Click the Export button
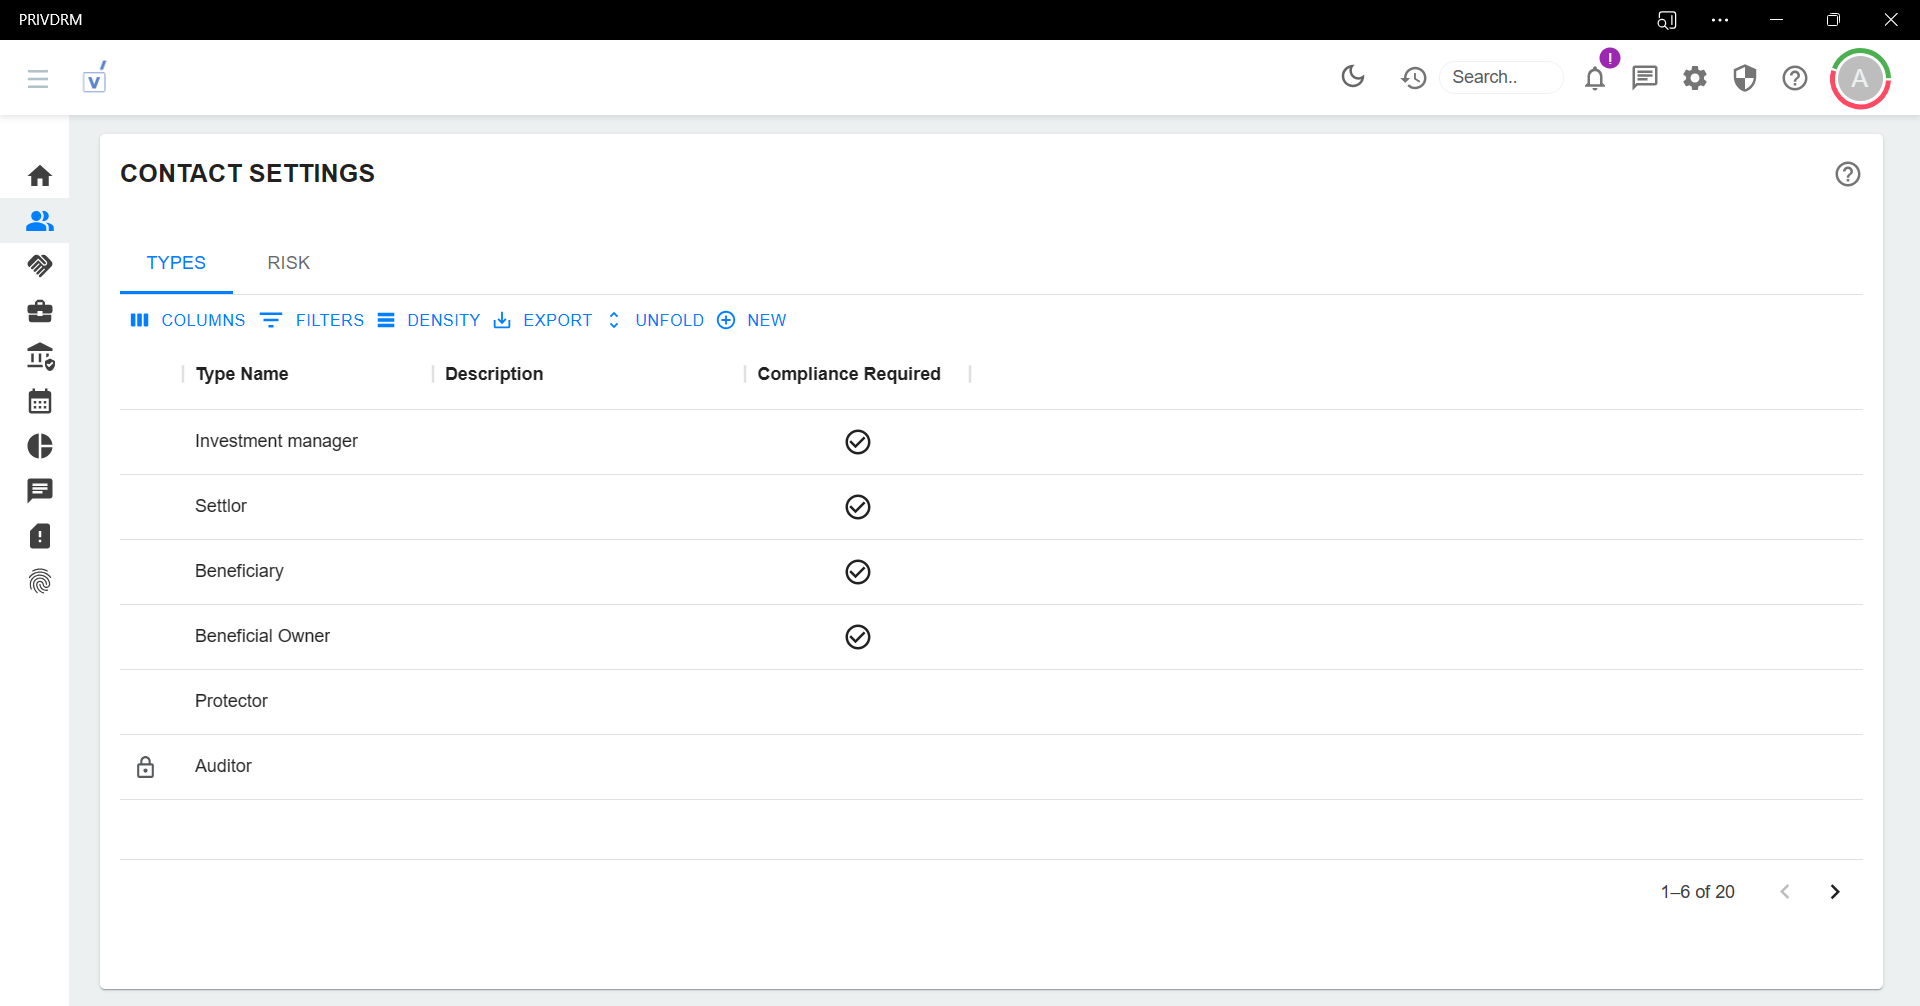Image resolution: width=1920 pixels, height=1006 pixels. [x=543, y=320]
